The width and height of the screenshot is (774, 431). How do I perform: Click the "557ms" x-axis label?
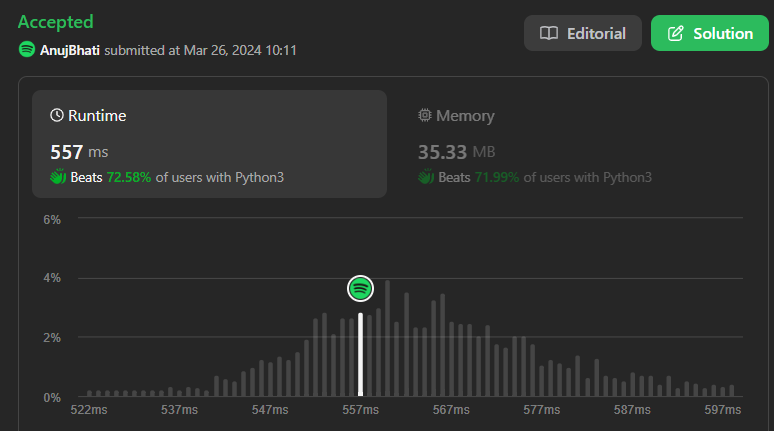click(360, 410)
